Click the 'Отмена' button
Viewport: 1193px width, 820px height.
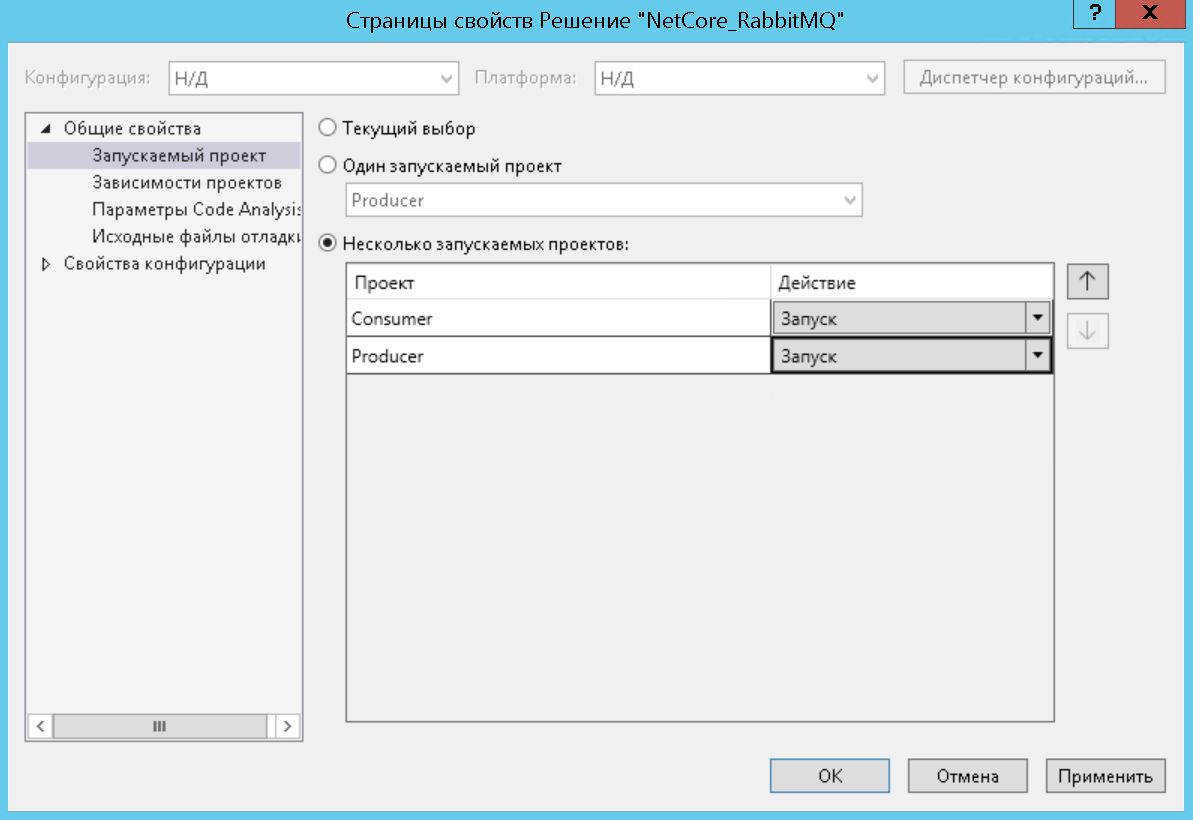967,776
